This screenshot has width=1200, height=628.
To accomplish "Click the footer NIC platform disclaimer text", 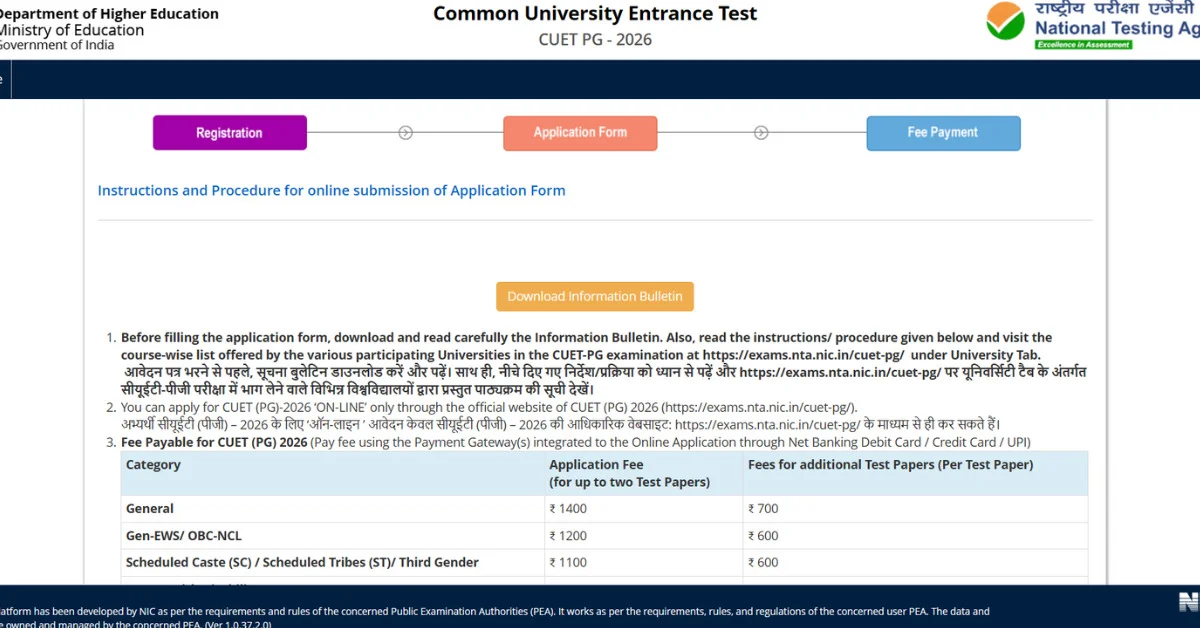I will 495,617.
